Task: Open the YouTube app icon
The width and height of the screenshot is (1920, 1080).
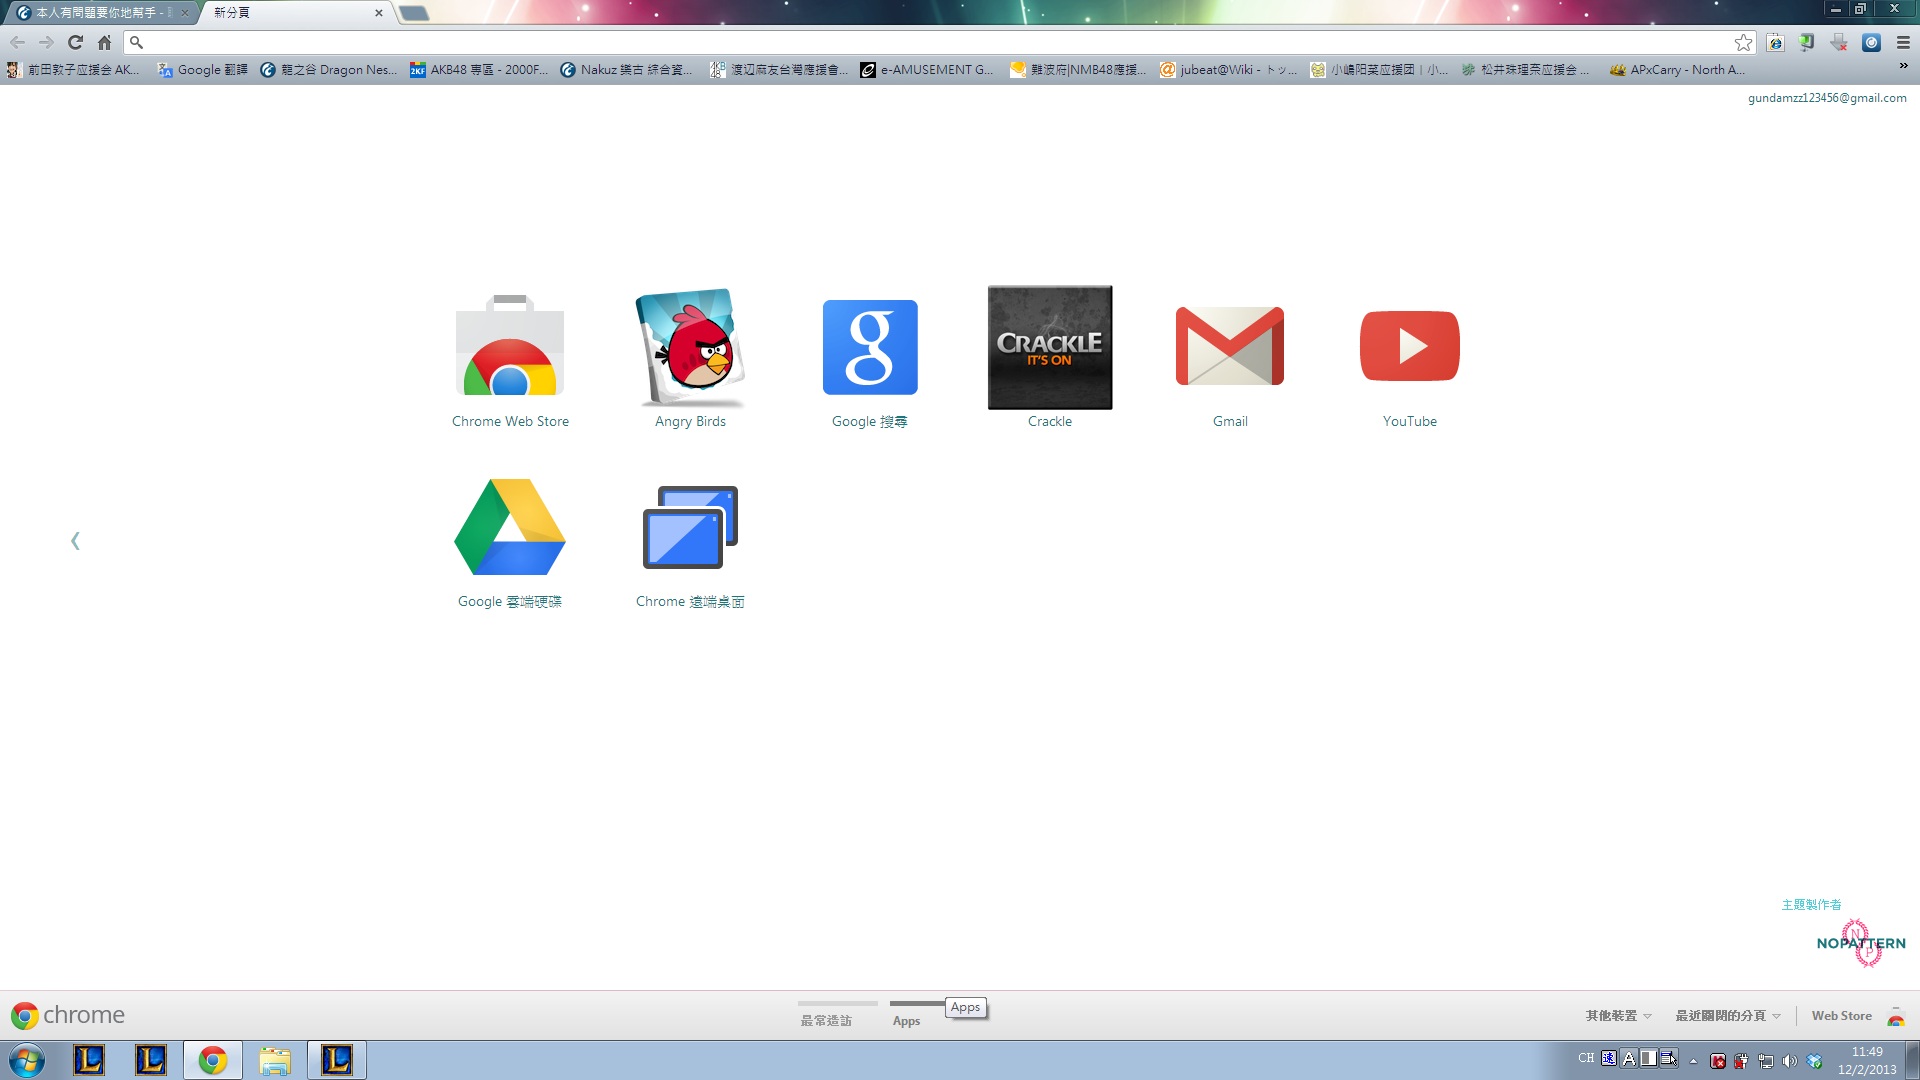Action: (1410, 347)
